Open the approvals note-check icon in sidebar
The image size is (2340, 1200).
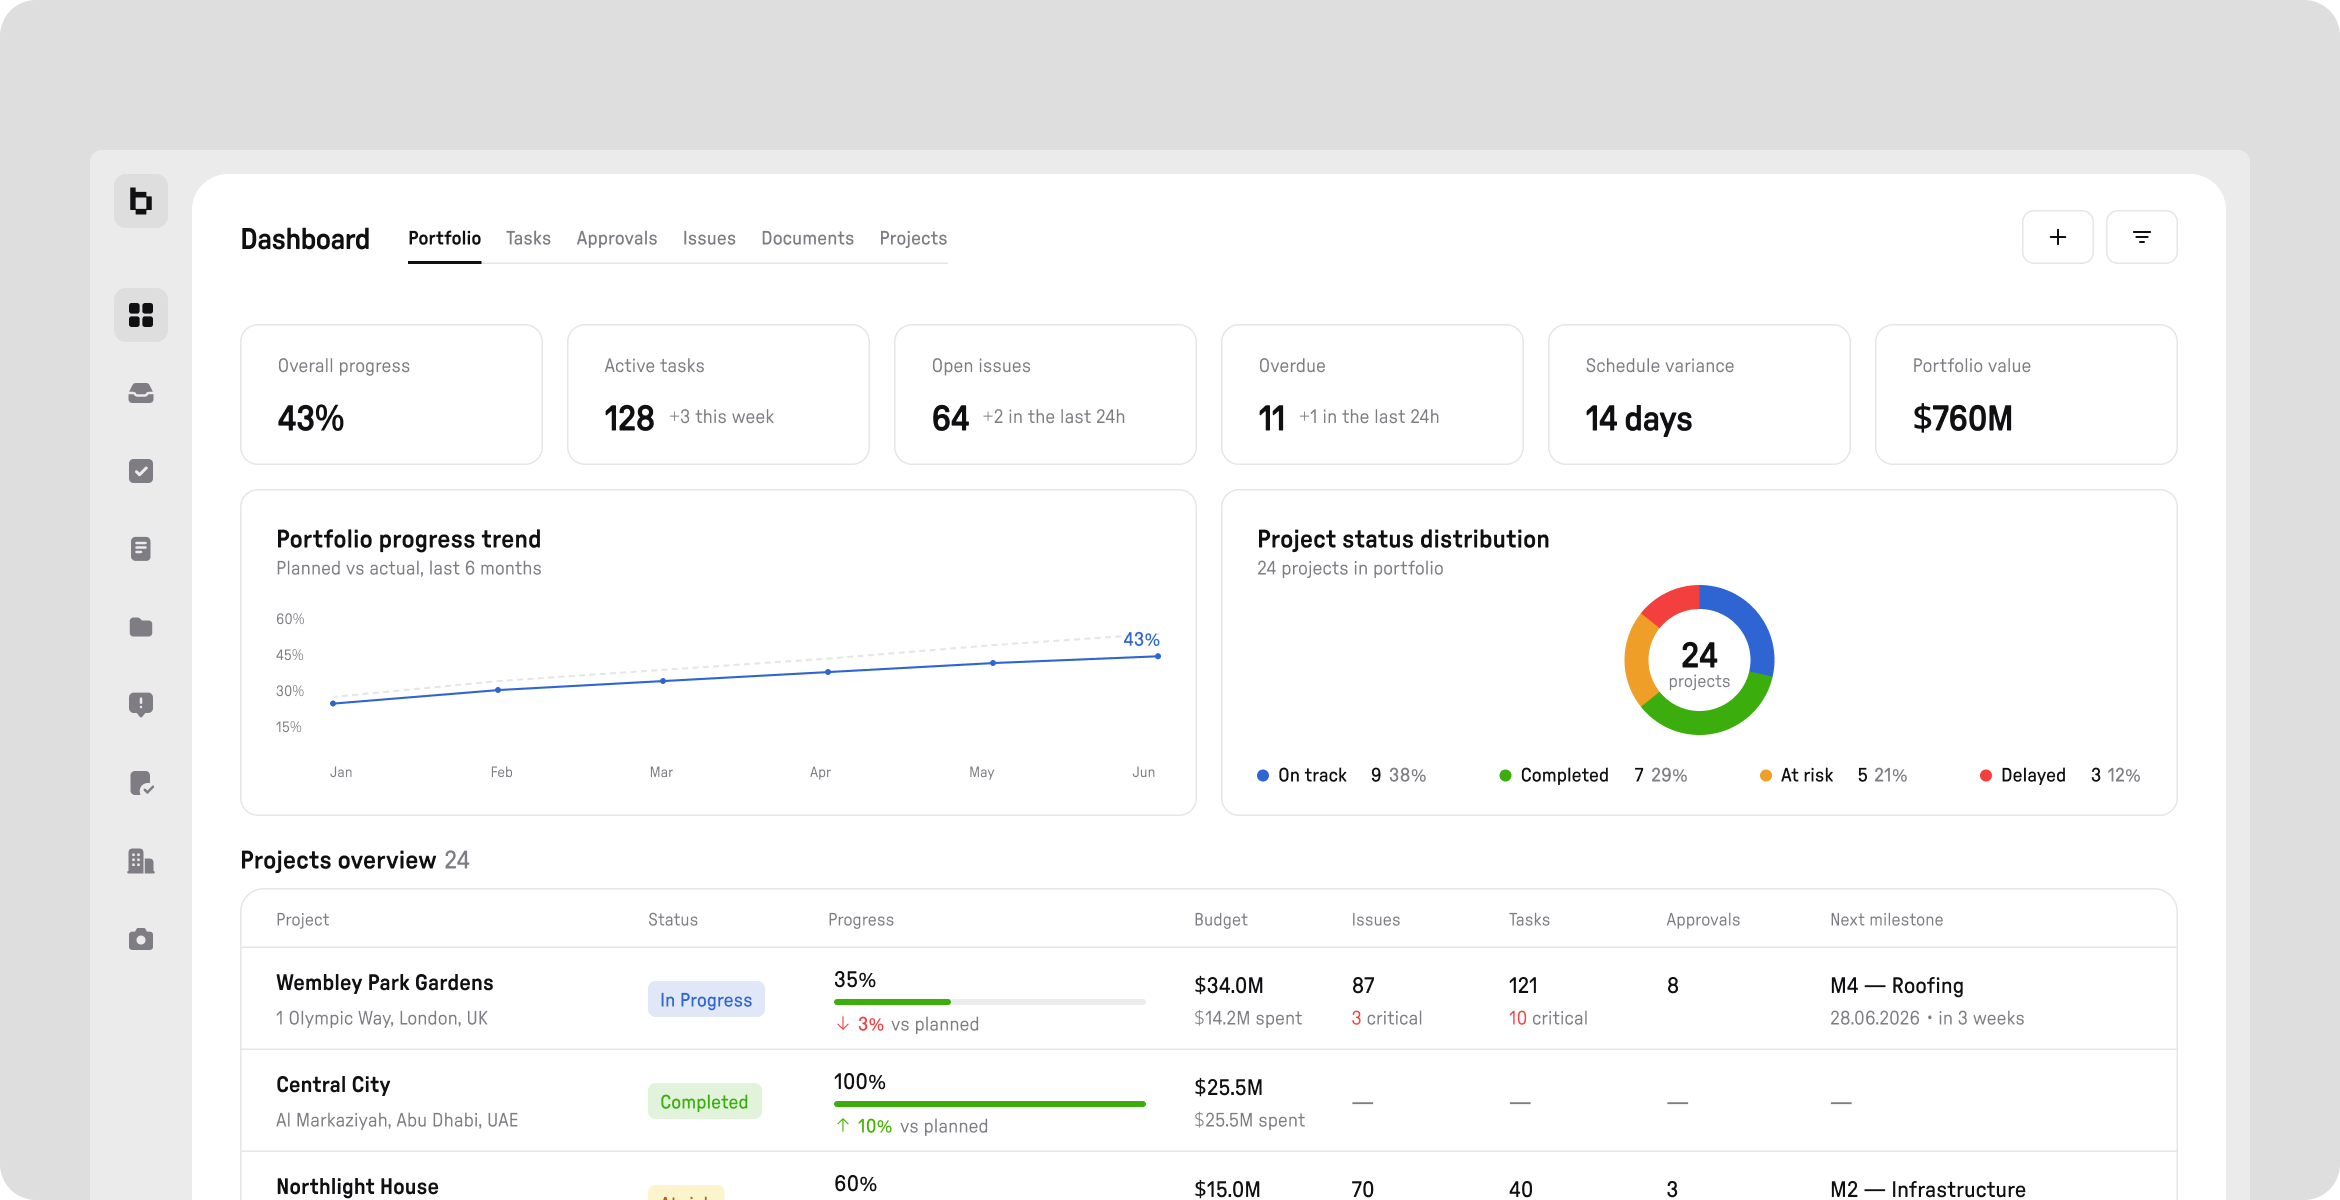pos(141,783)
